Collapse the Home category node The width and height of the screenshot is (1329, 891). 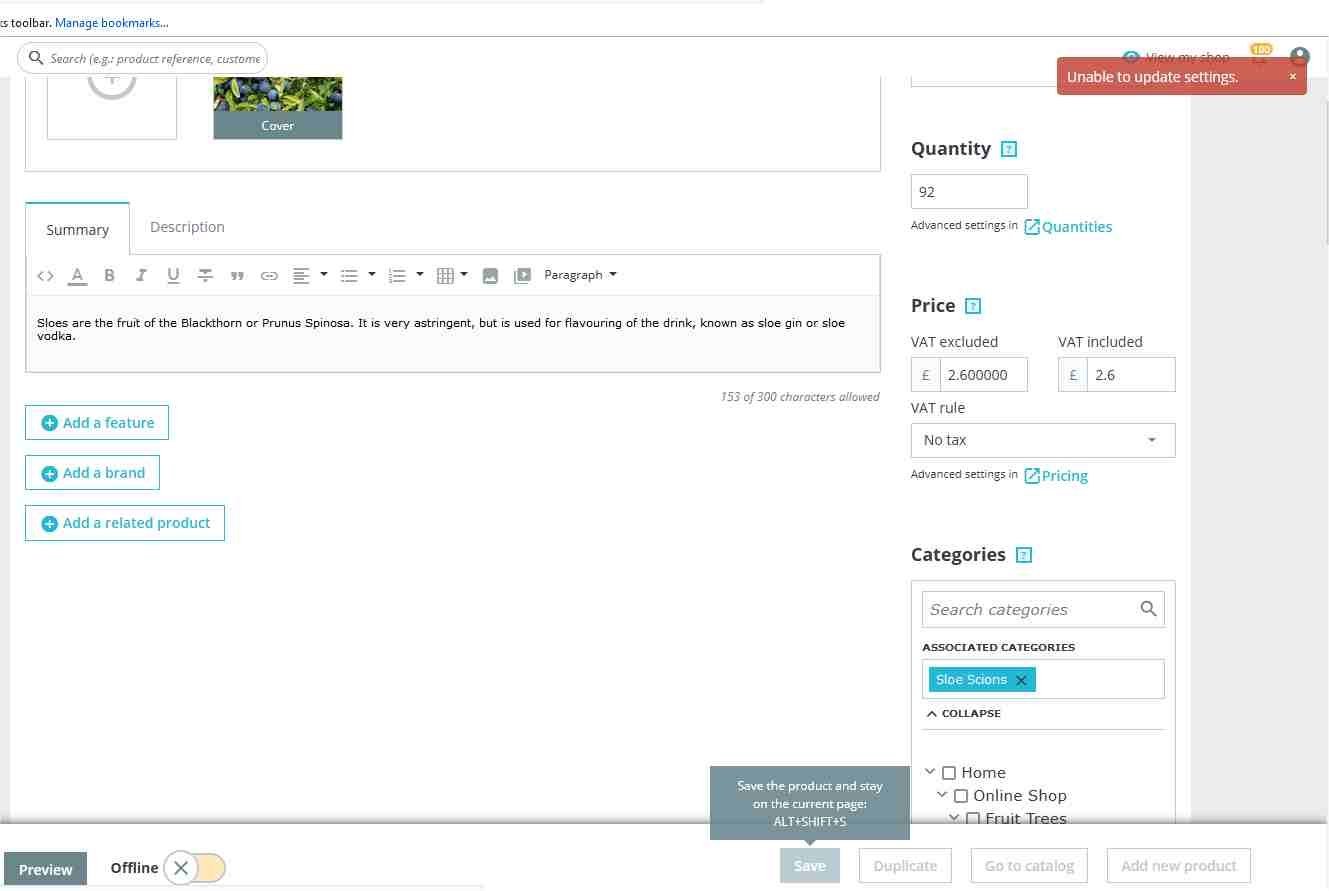pyautogui.click(x=930, y=772)
